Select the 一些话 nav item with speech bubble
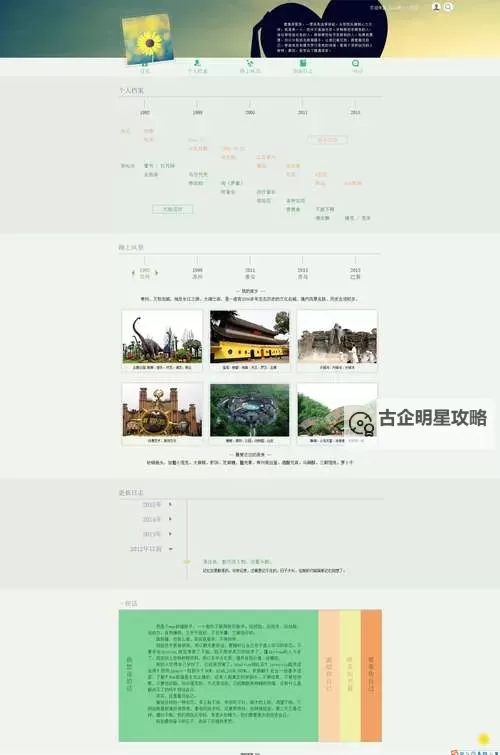Image resolution: width=500 pixels, height=755 pixels. point(355,66)
